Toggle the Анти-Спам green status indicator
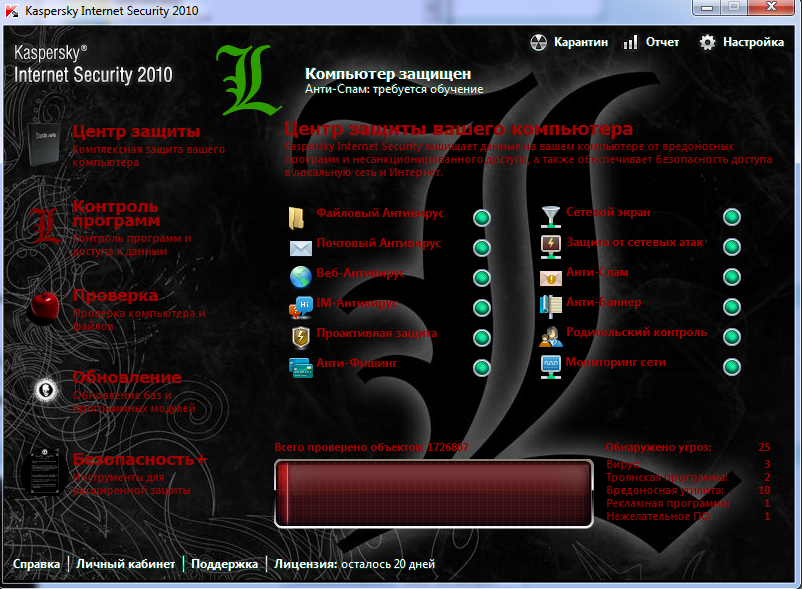Viewport: 802px width, 589px height. 732,277
